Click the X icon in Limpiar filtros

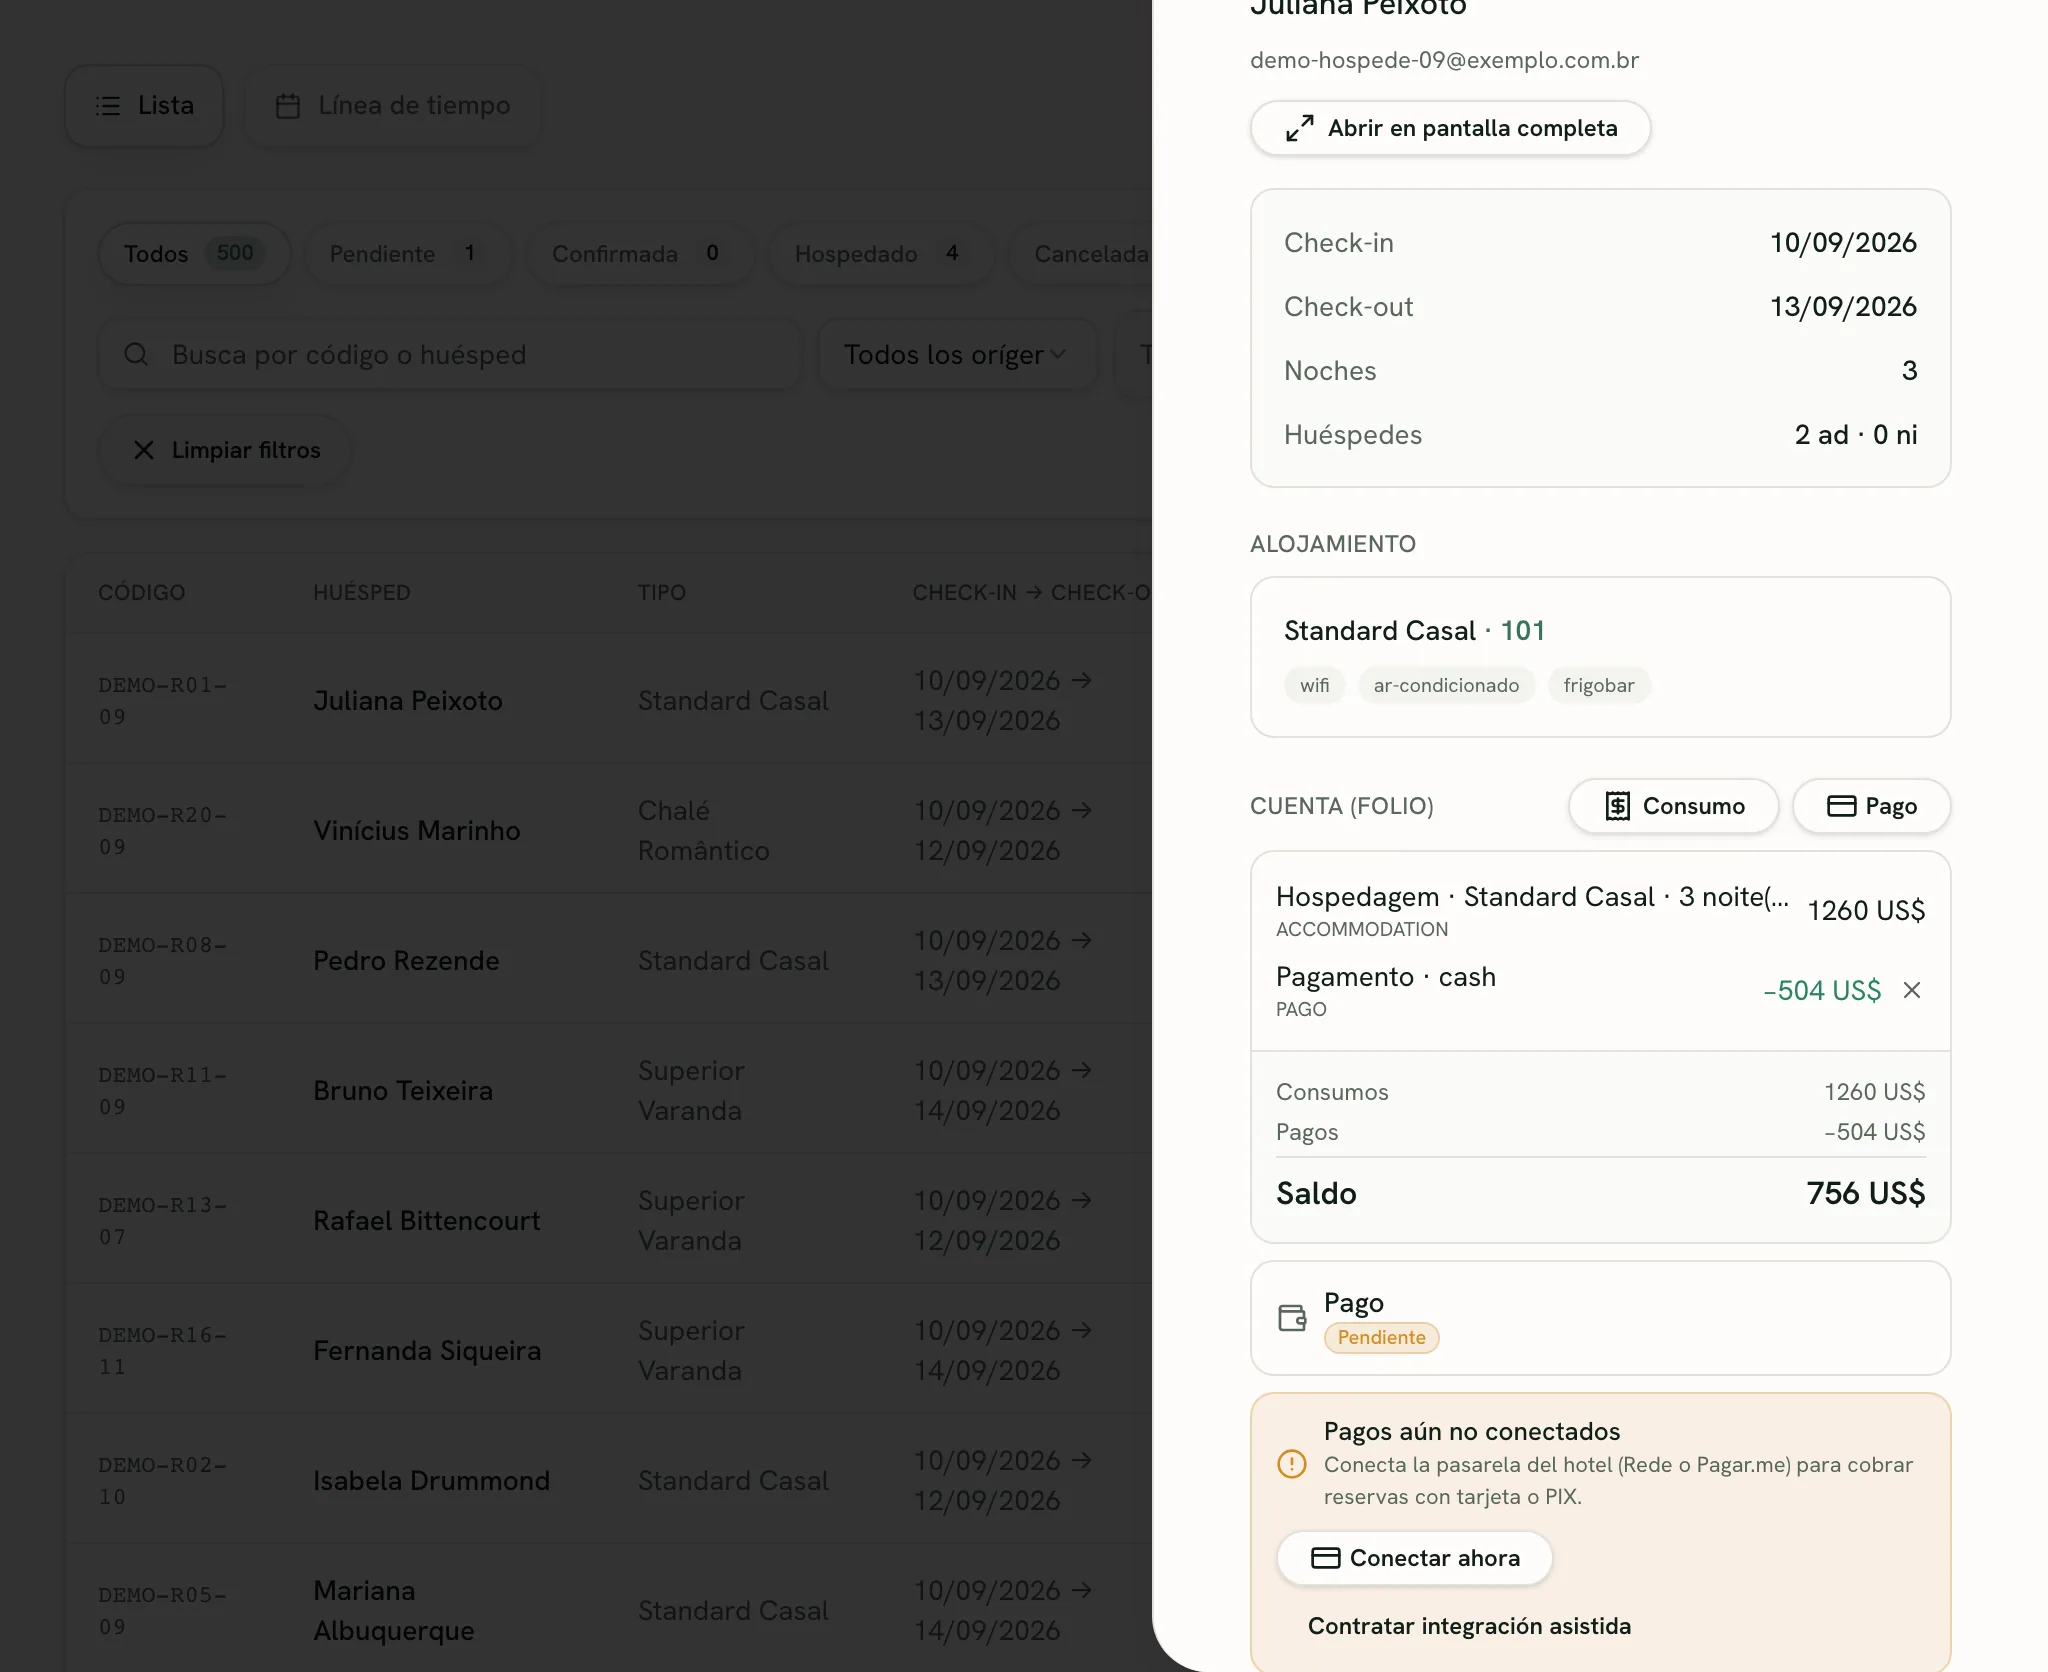[x=144, y=450]
